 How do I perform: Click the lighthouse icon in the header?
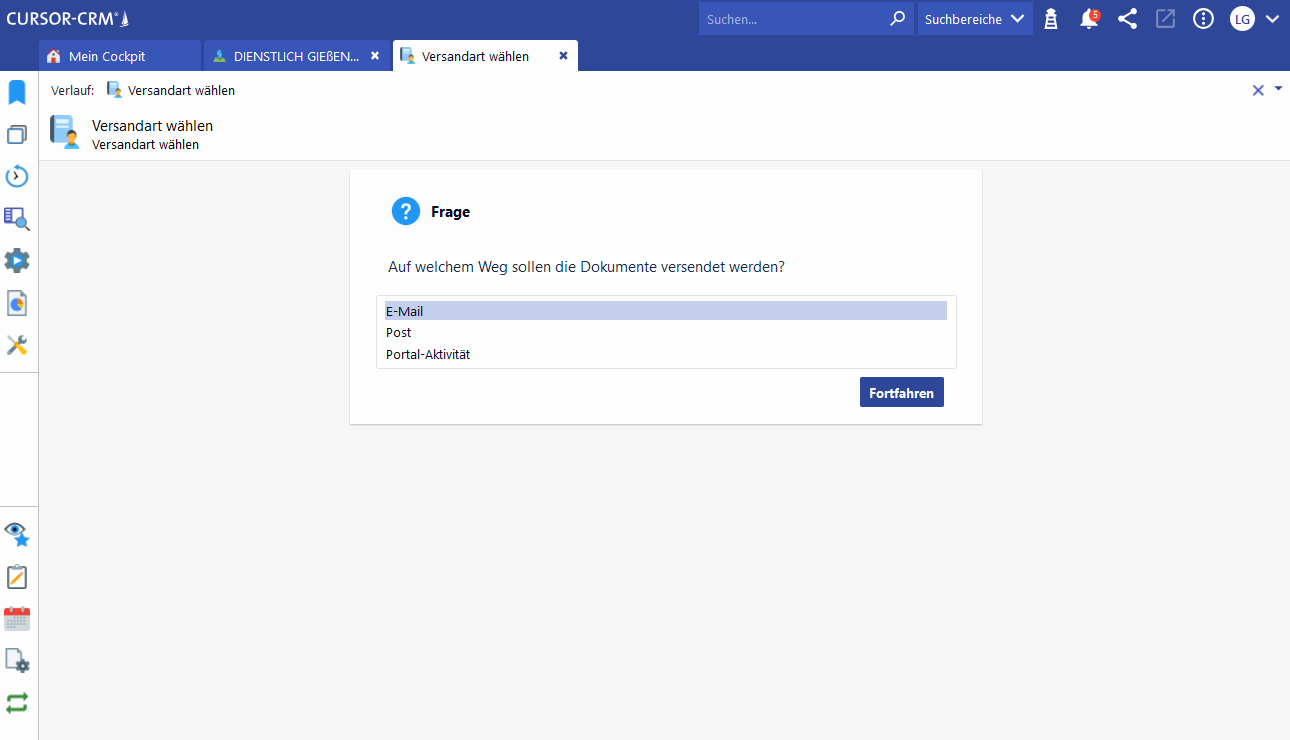tap(1051, 19)
